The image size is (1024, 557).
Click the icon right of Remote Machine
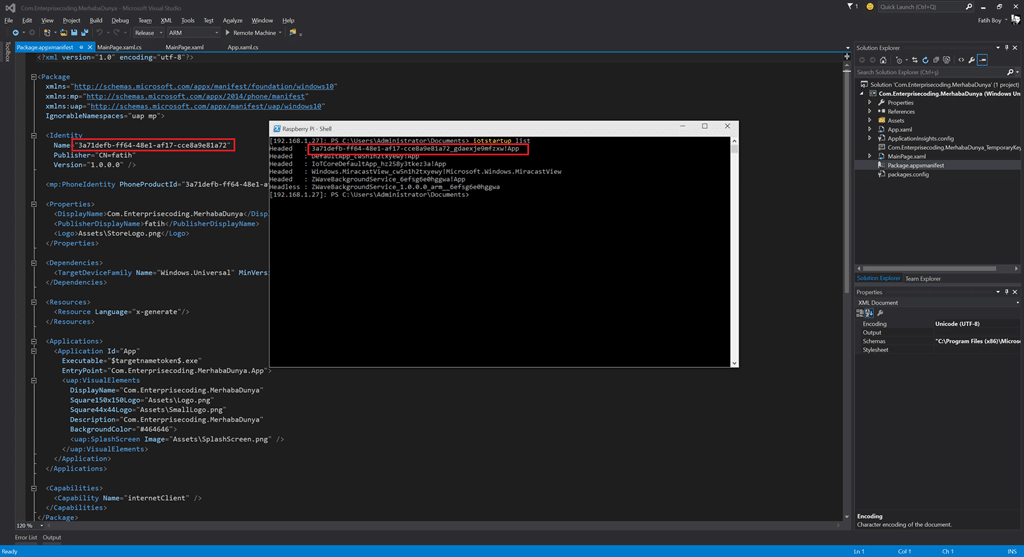293,33
